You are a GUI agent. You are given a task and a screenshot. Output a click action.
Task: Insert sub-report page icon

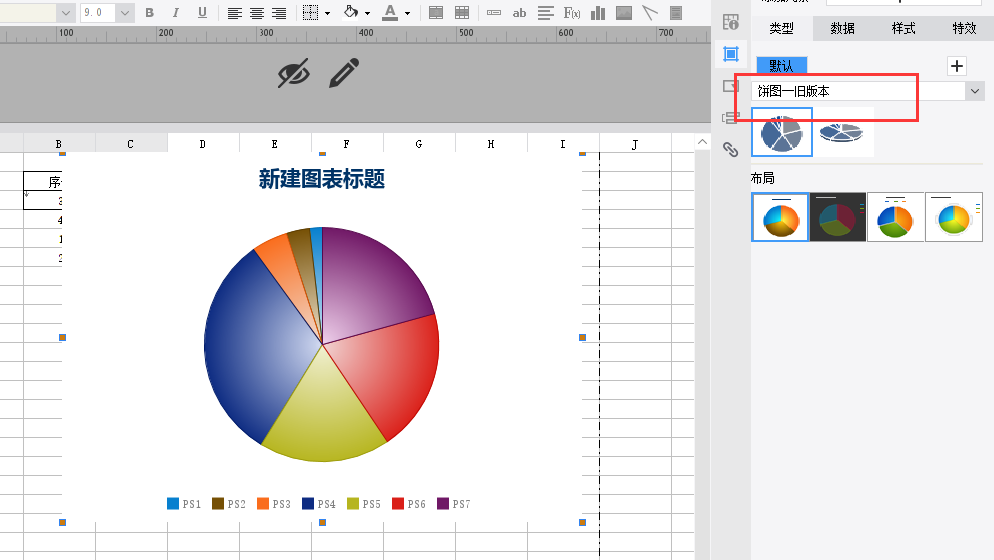[676, 13]
